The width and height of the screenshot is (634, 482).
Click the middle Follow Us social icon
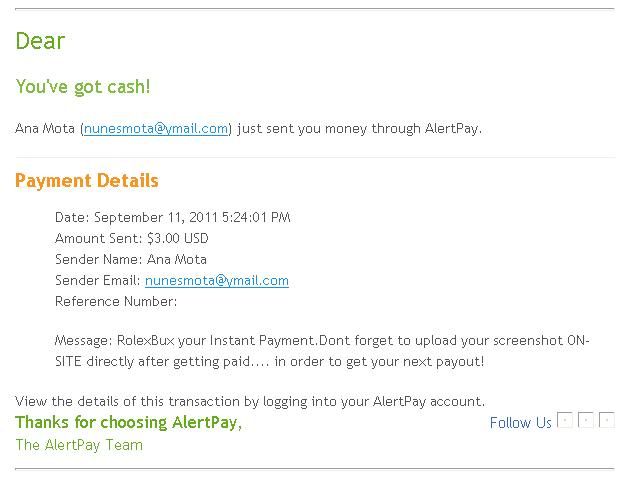(x=586, y=420)
